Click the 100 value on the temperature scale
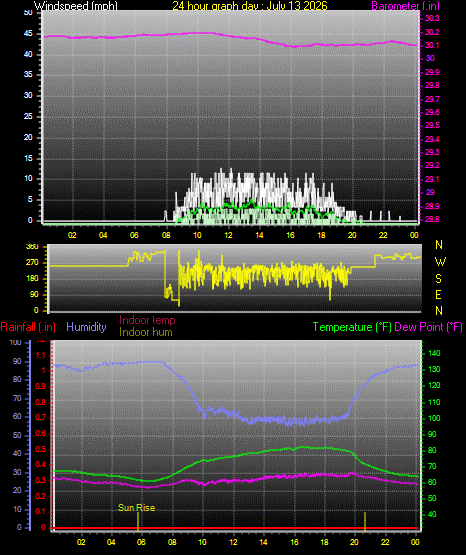466x555 pixels. [x=434, y=418]
